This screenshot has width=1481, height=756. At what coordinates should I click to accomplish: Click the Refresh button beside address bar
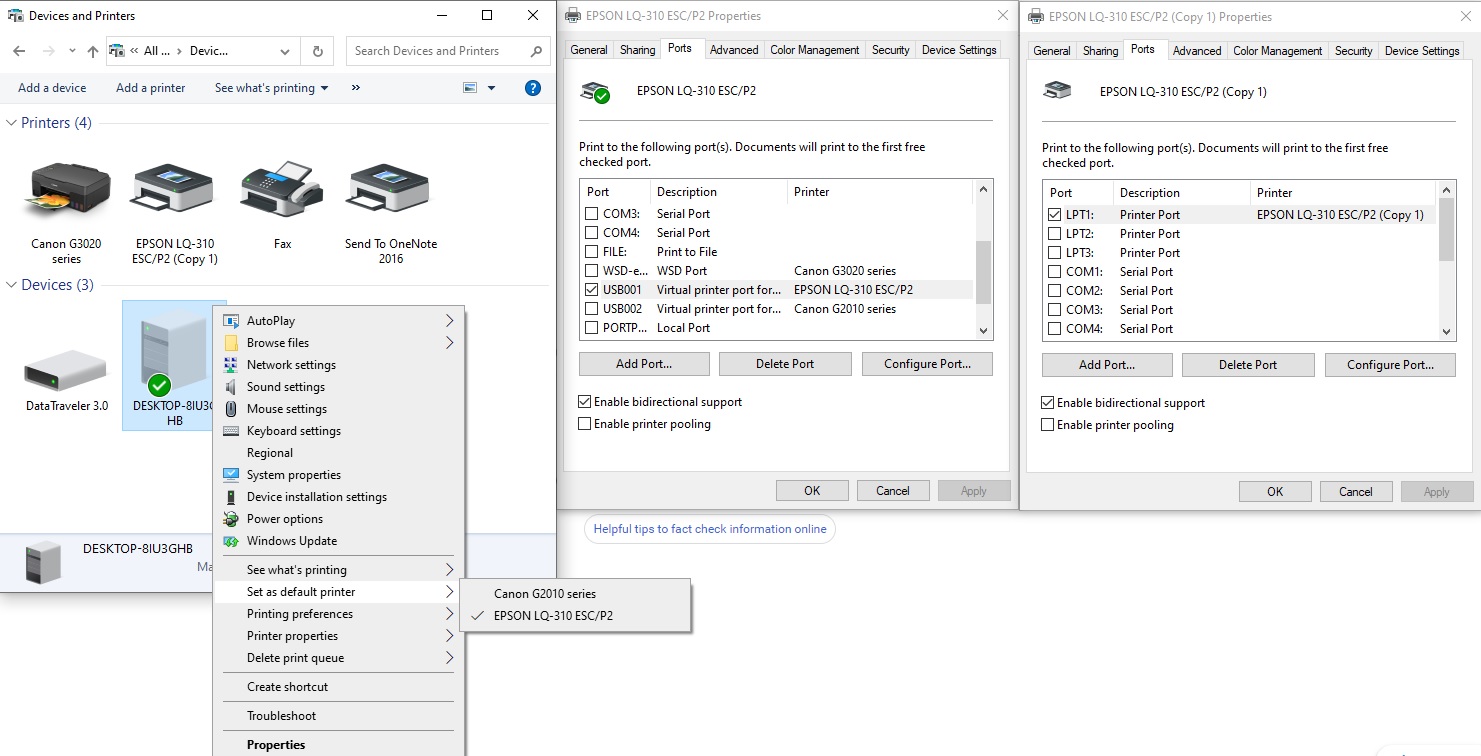318,51
